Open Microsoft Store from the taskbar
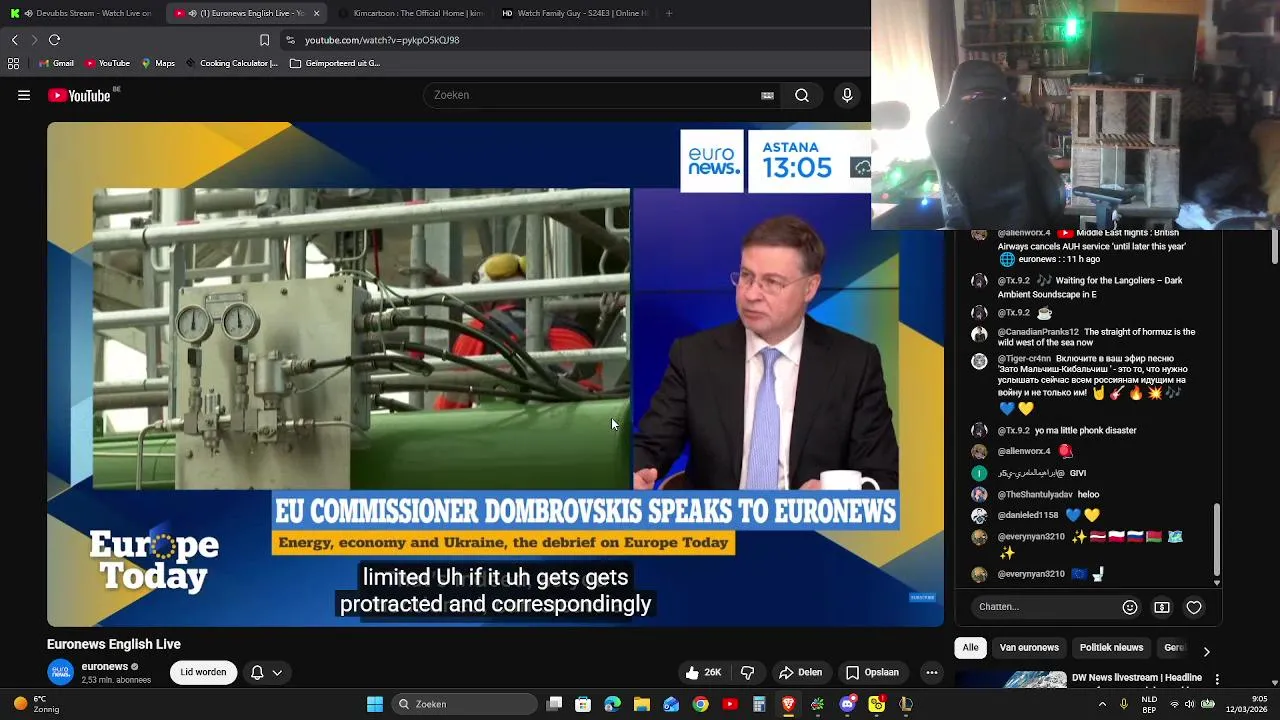 click(x=583, y=704)
